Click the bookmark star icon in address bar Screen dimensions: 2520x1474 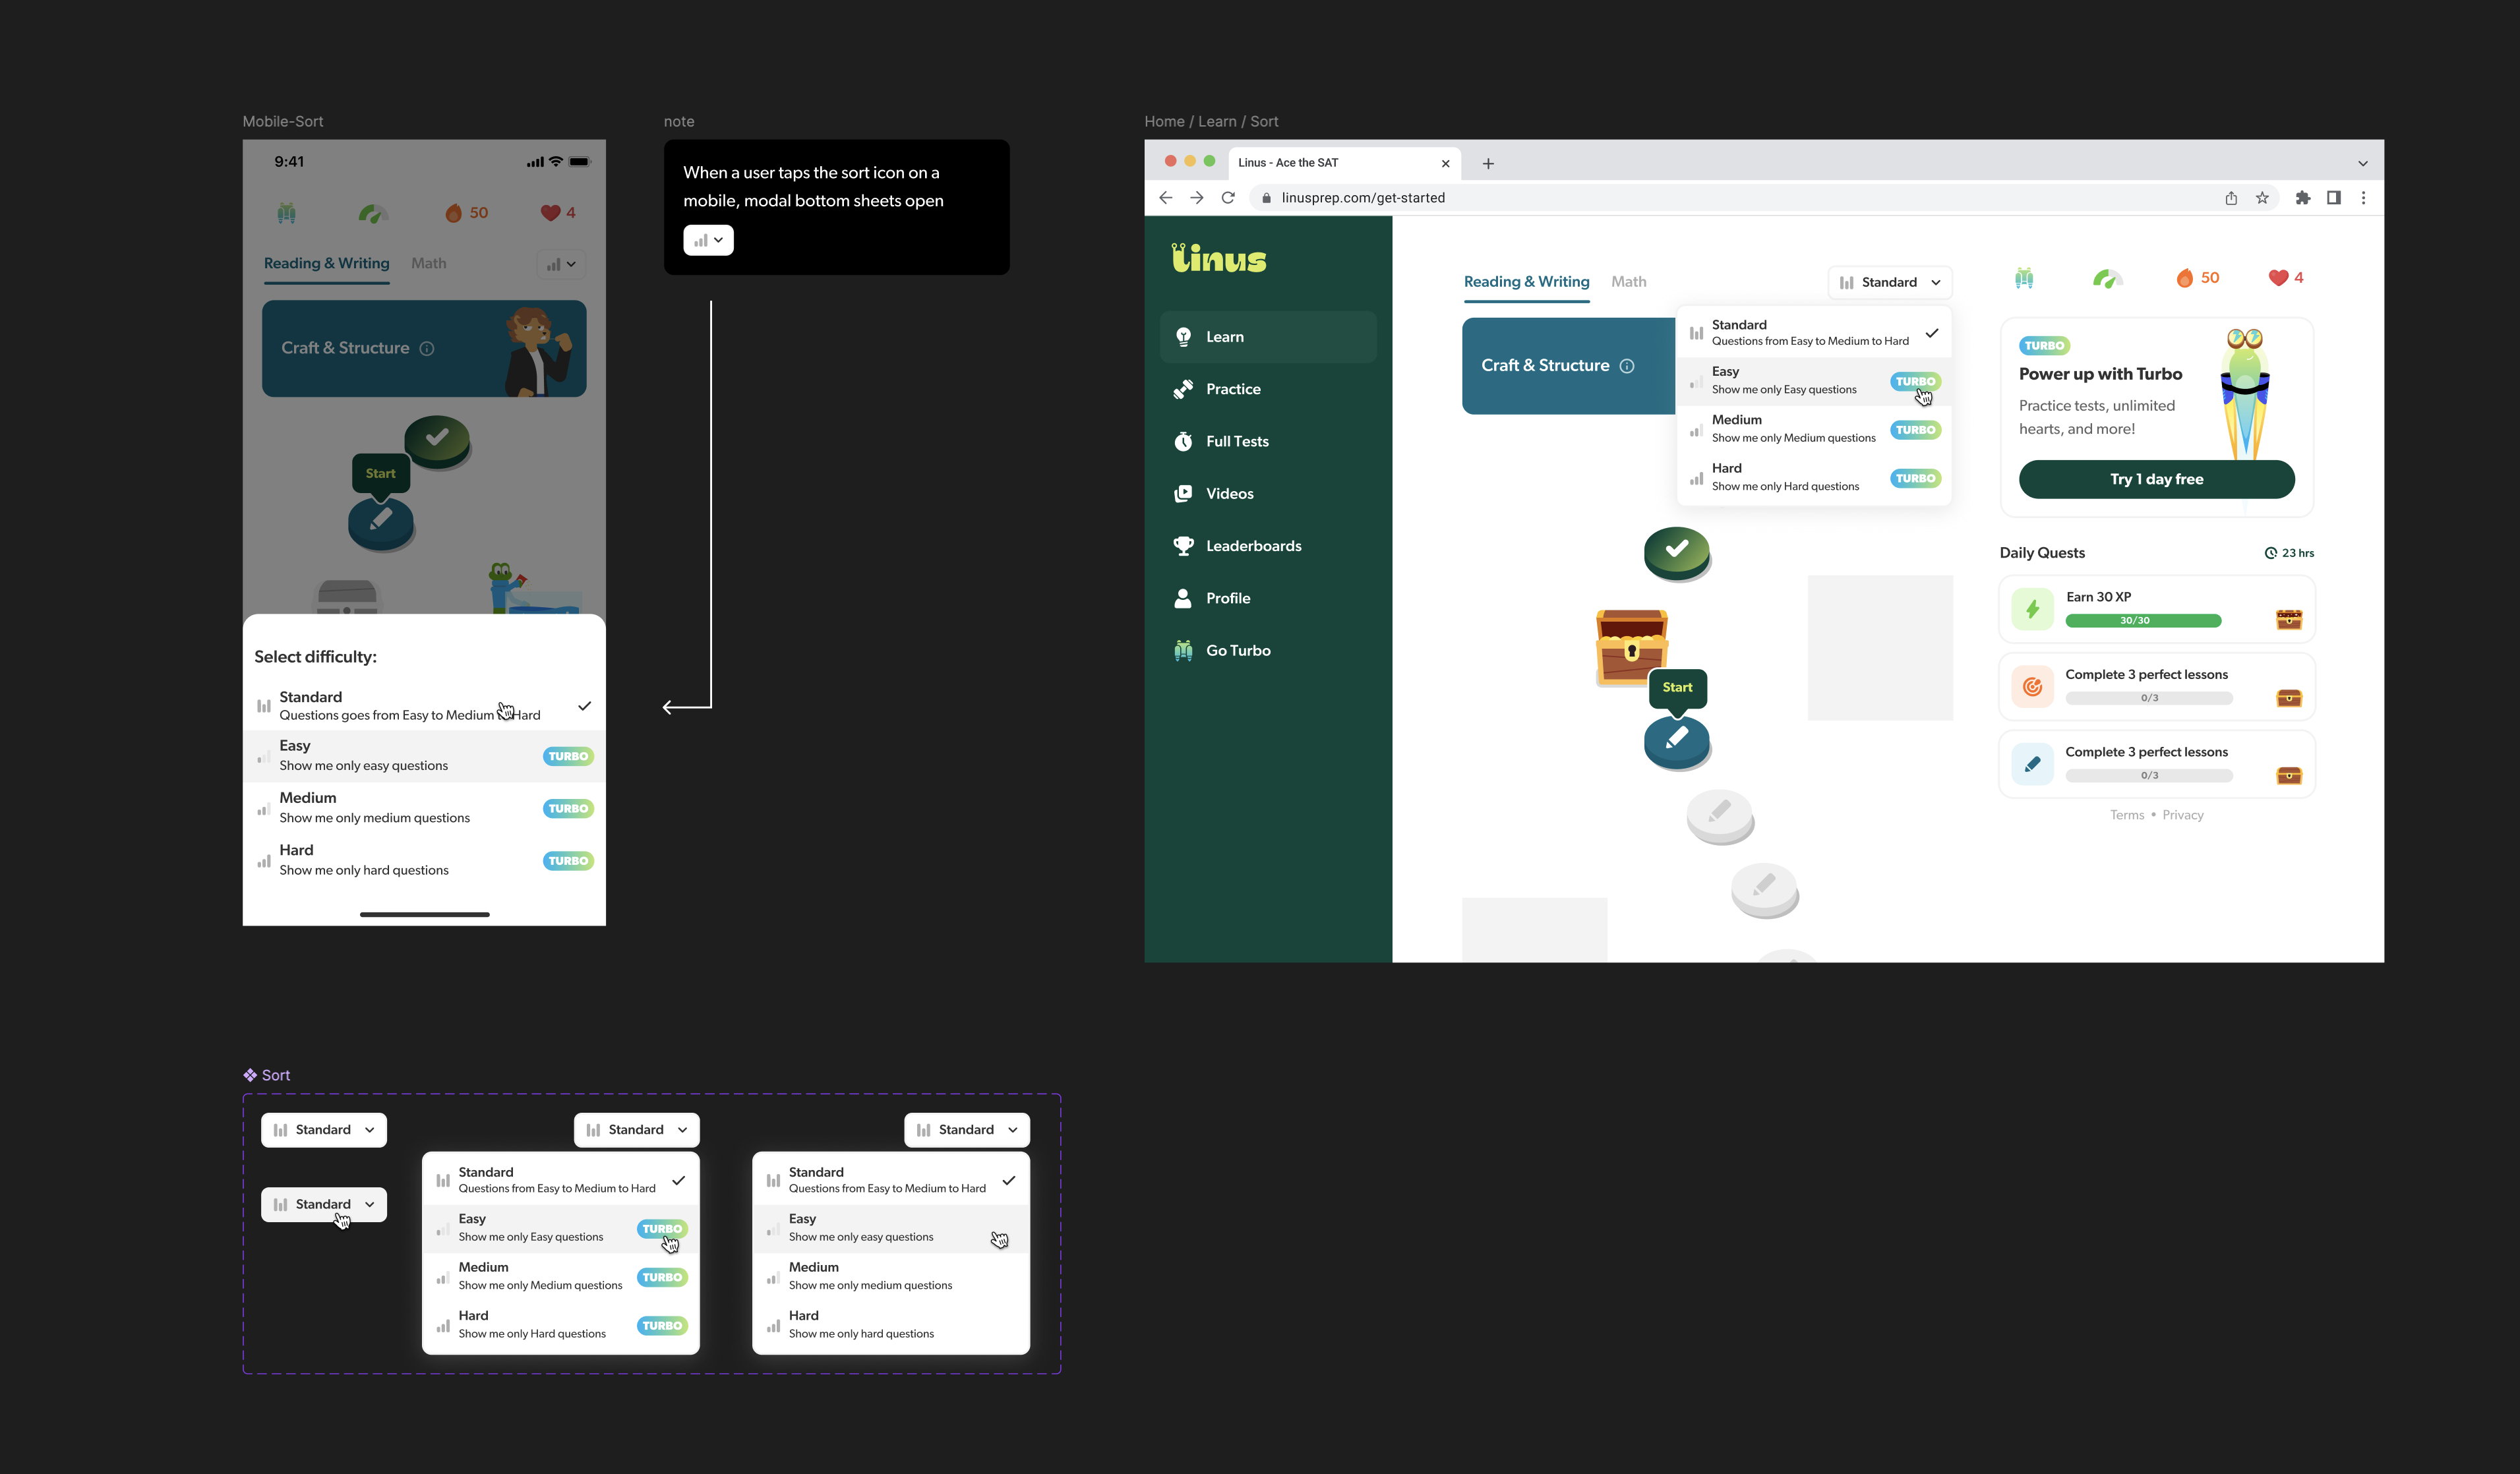(2262, 198)
